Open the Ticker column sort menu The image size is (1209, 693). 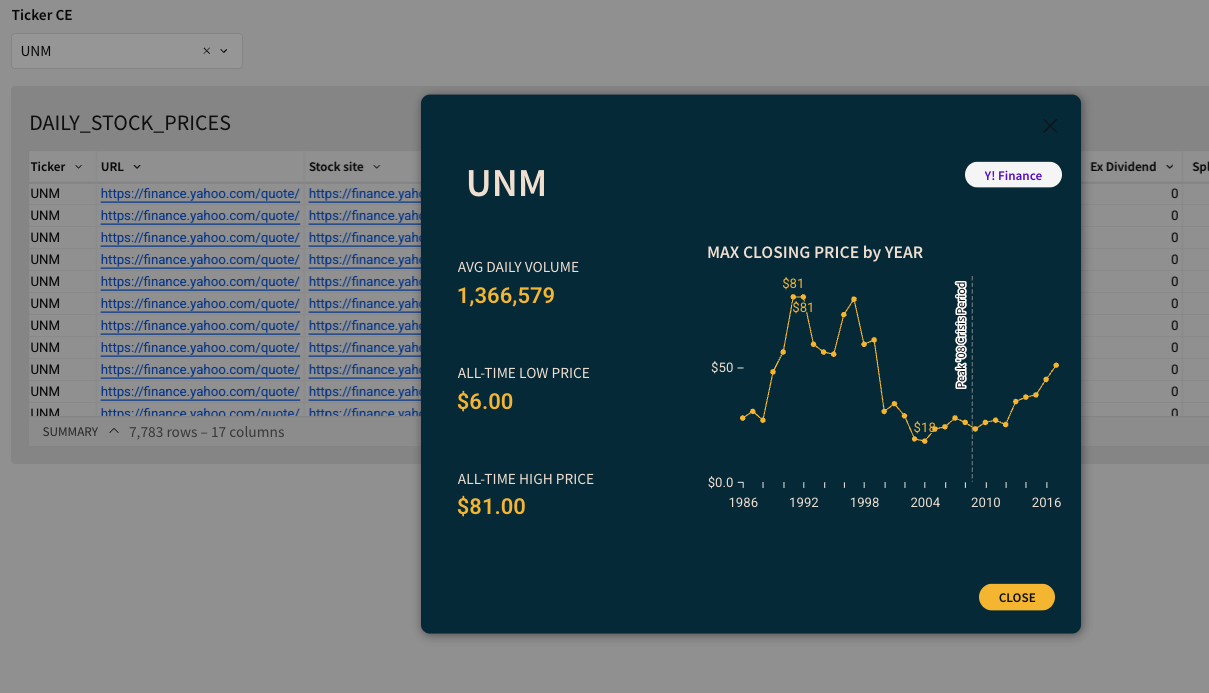79,167
